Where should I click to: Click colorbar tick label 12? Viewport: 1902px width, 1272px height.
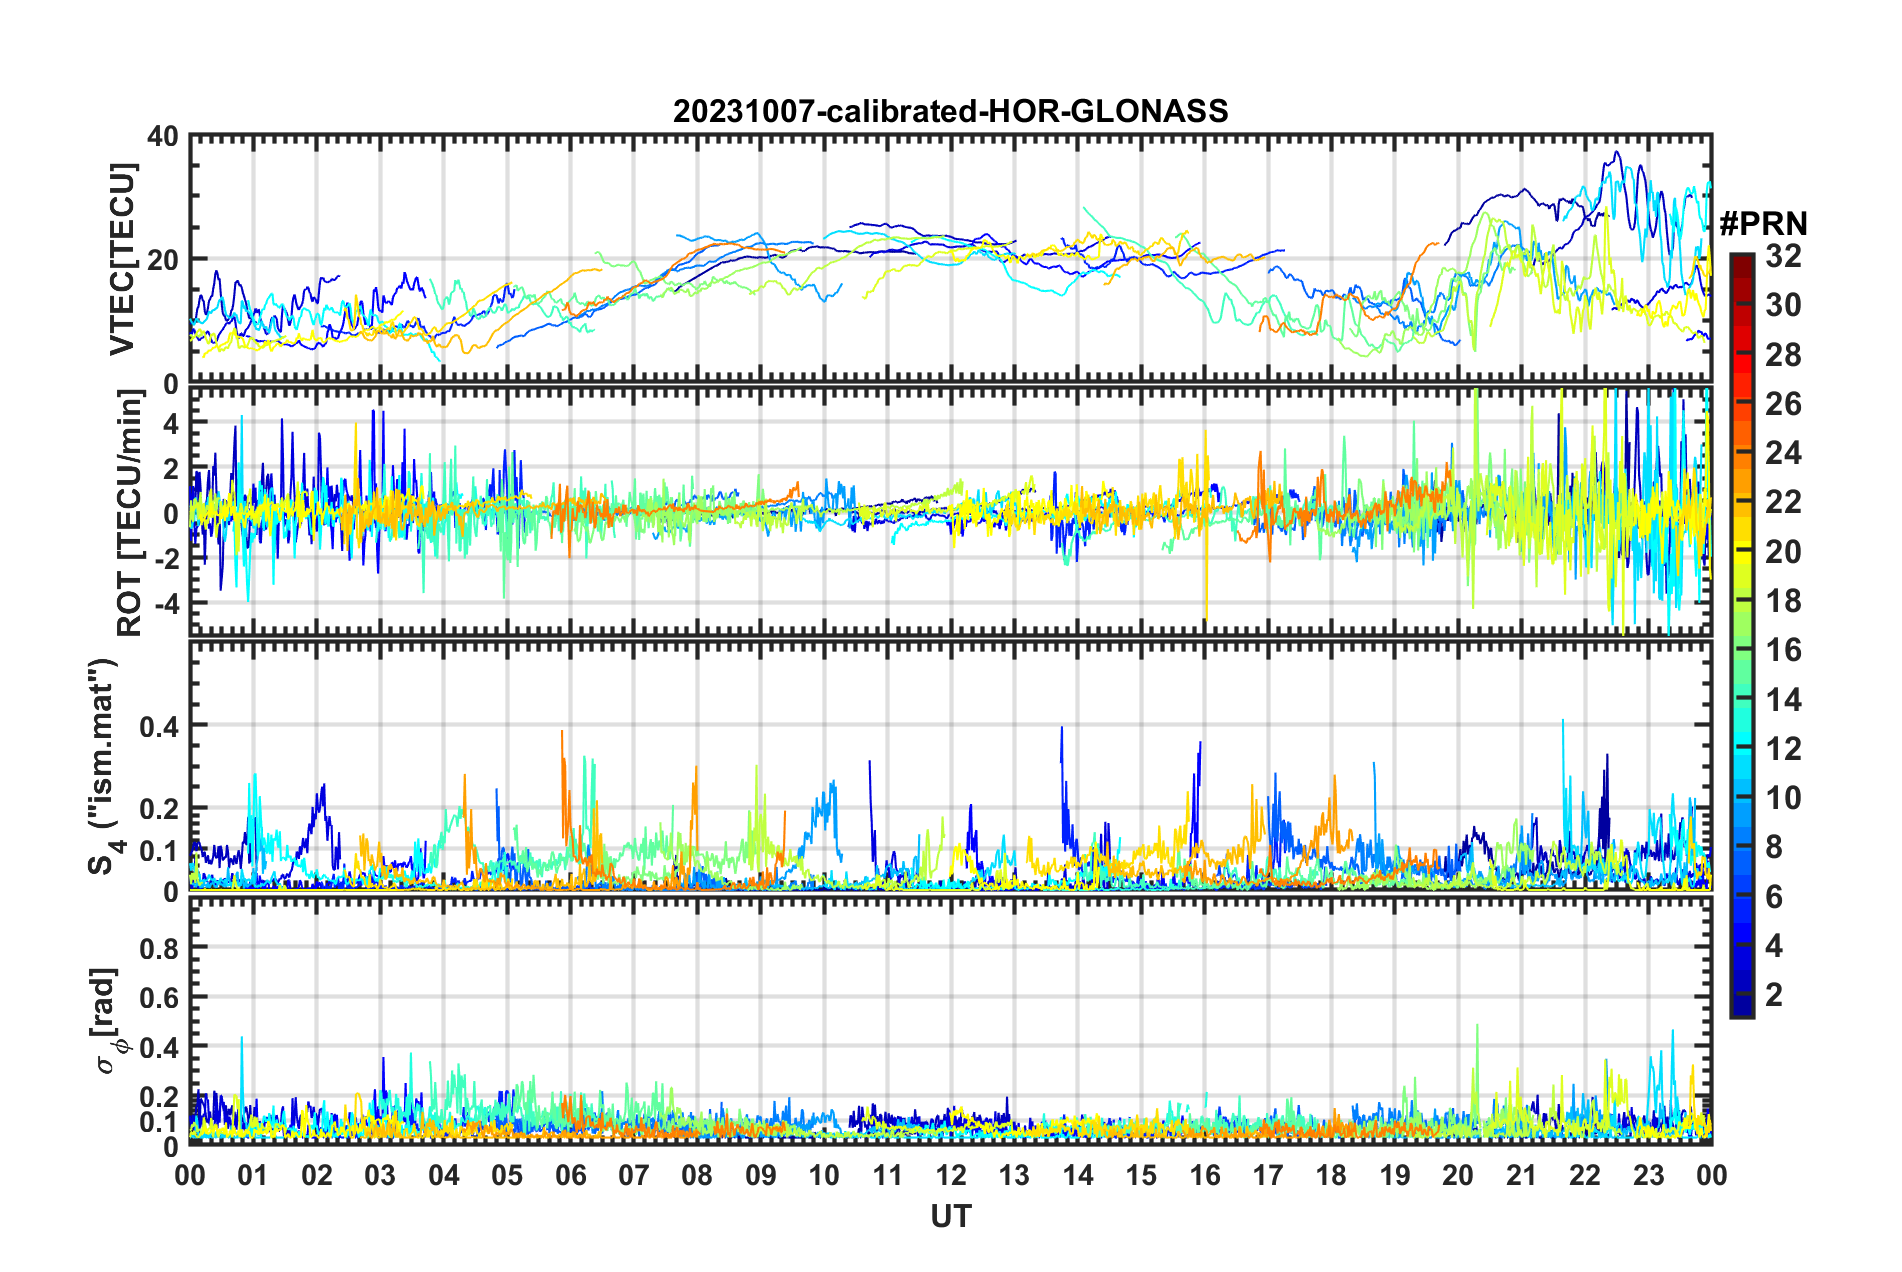click(x=1784, y=749)
